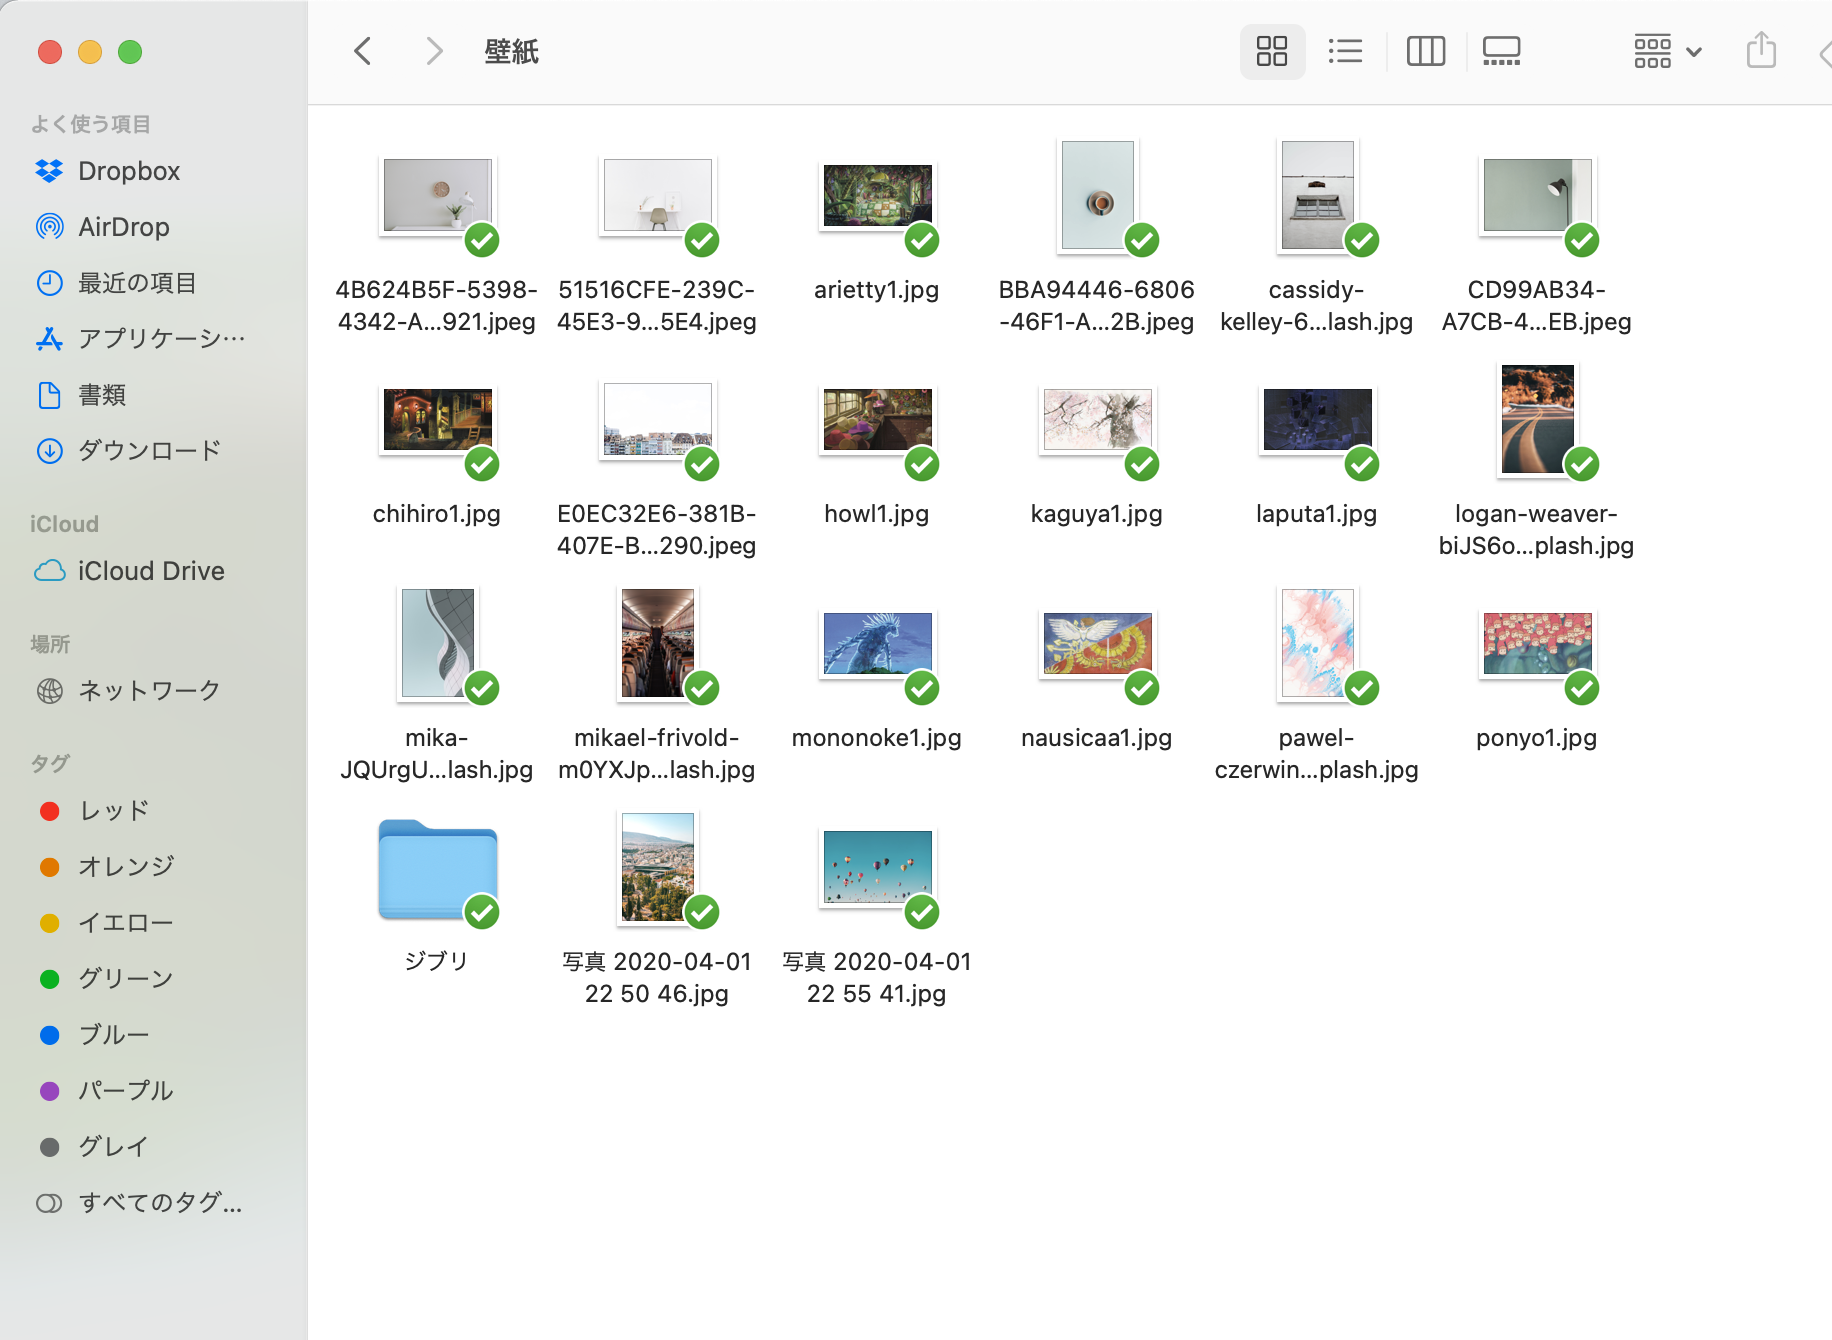Click the 壁紙 window title
Screen dimensions: 1832x1340
tap(512, 52)
